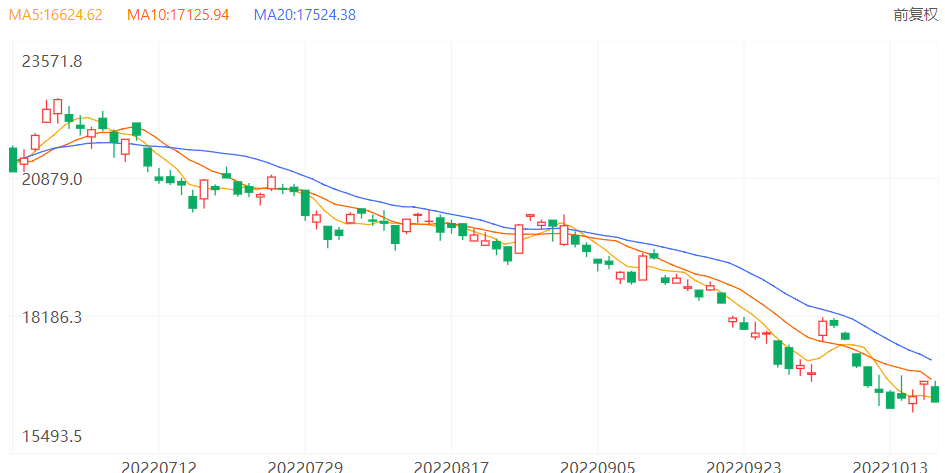Select the 20220712 date marker

tap(159, 467)
